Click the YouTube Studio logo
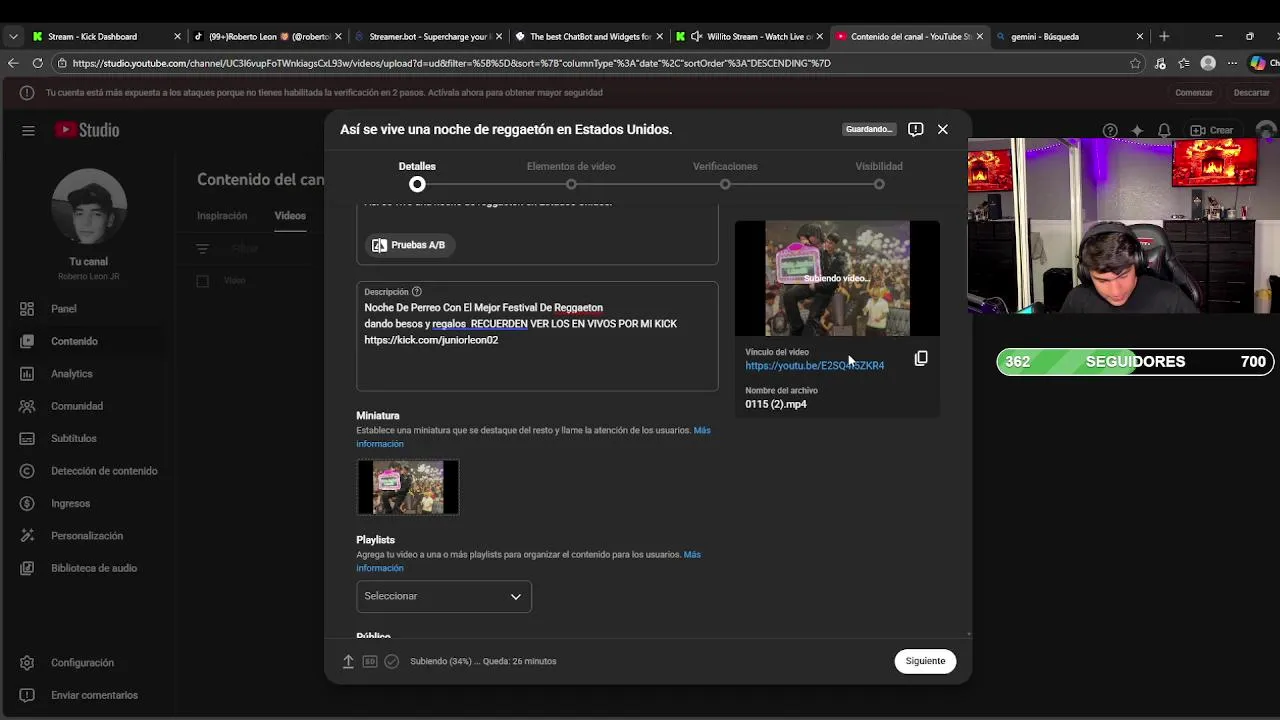Screen dimensions: 1280x720 87,130
